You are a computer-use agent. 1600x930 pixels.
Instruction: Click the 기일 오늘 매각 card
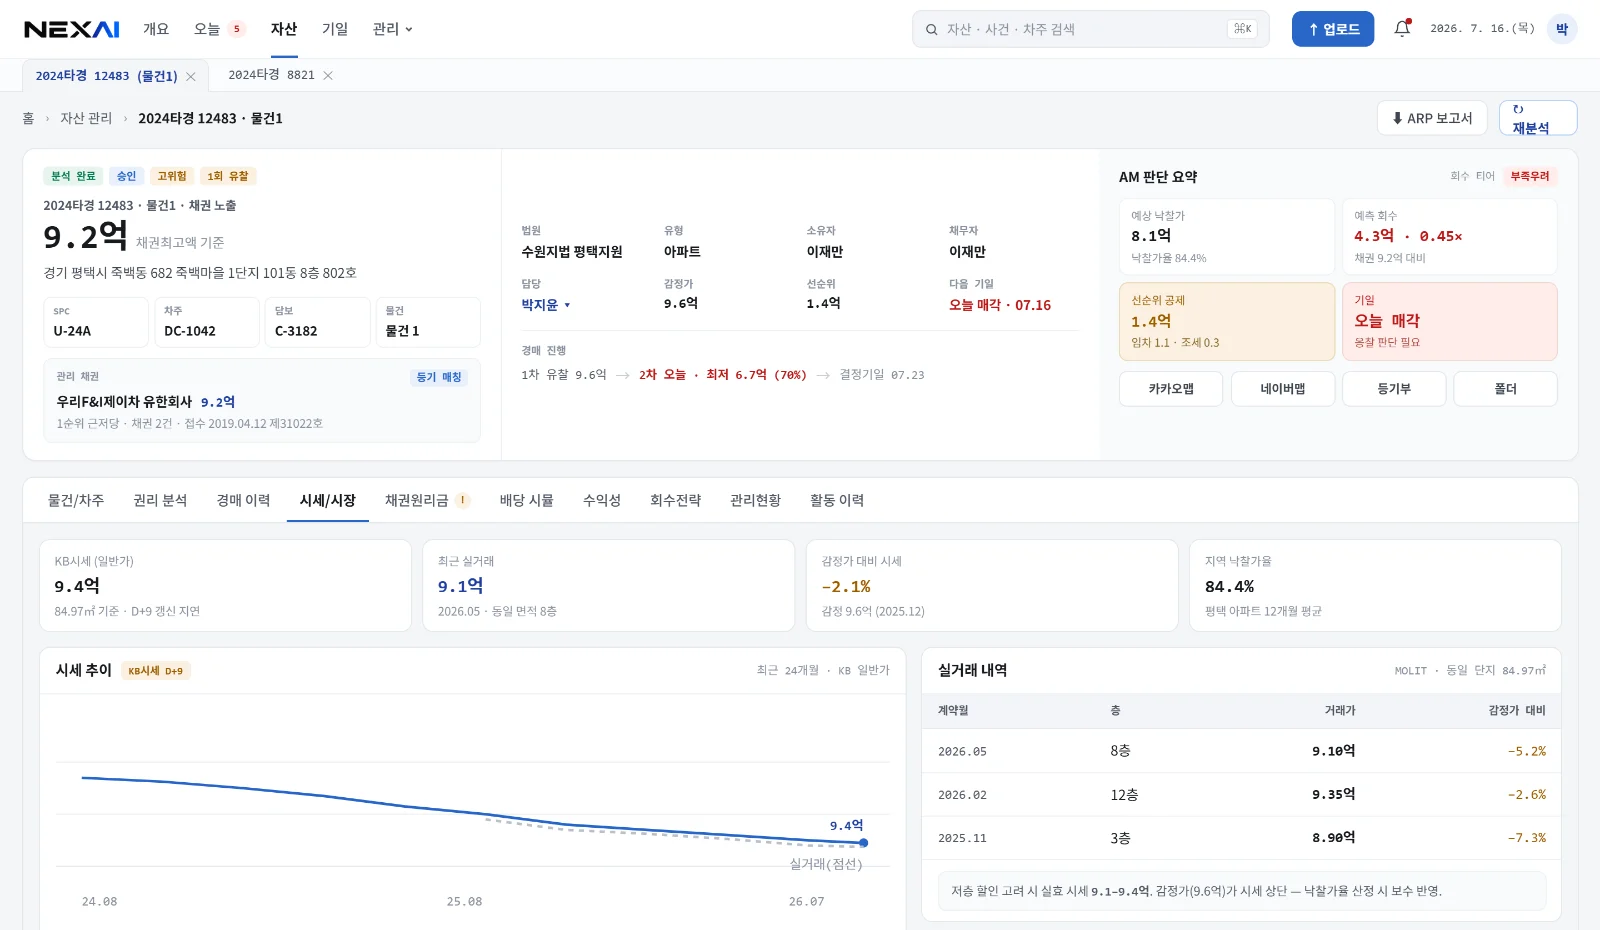(x=1450, y=321)
